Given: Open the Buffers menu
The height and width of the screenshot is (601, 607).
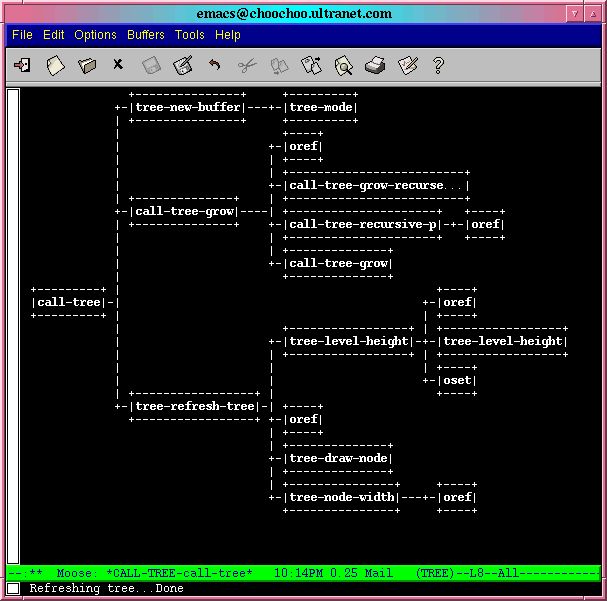Looking at the screenshot, I should coord(146,35).
